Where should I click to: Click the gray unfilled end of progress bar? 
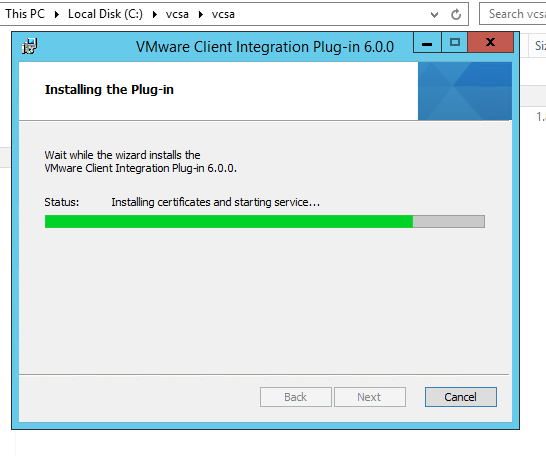448,221
